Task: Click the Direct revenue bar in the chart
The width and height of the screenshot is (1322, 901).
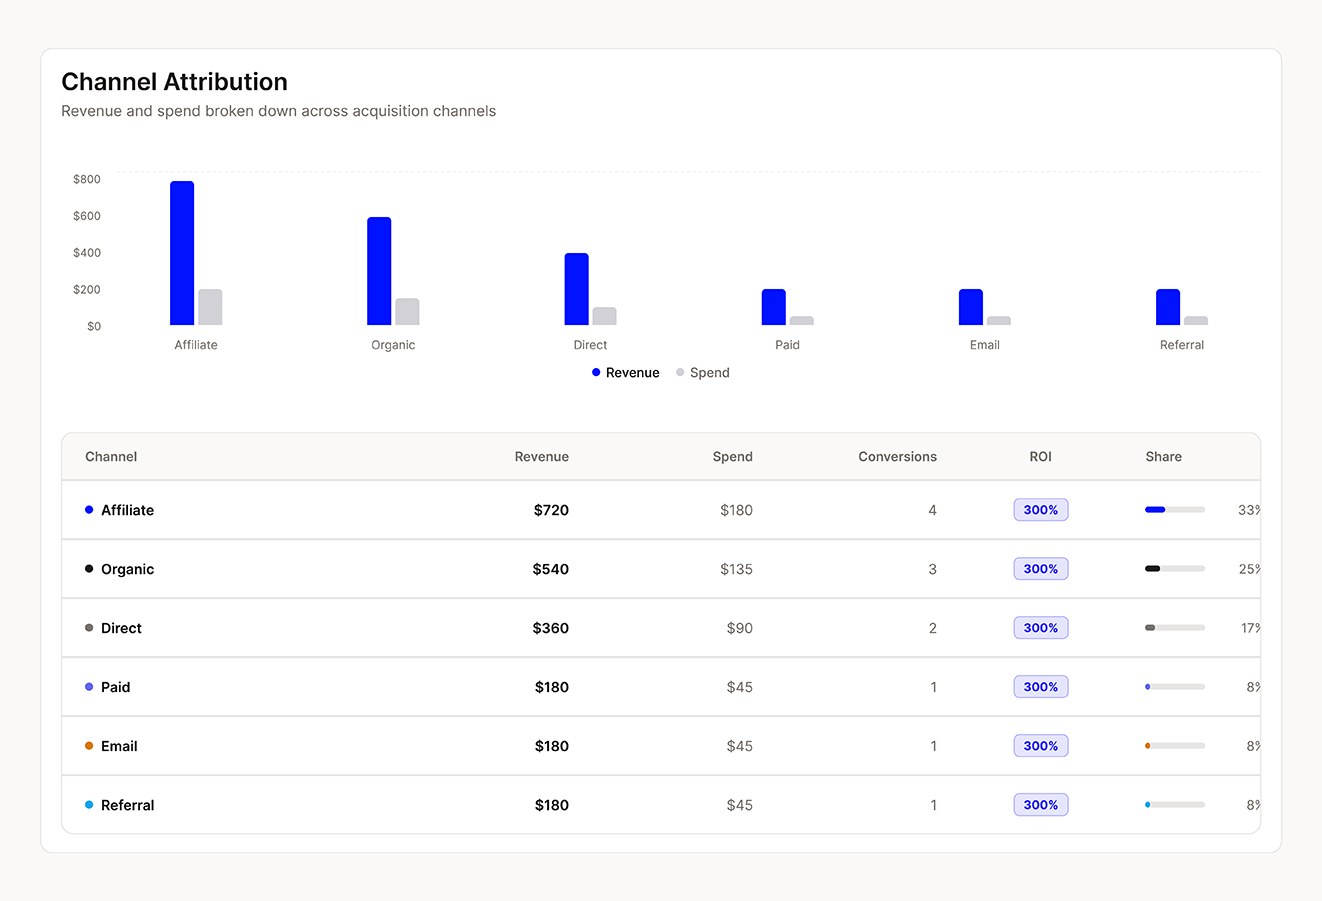Action: [577, 289]
